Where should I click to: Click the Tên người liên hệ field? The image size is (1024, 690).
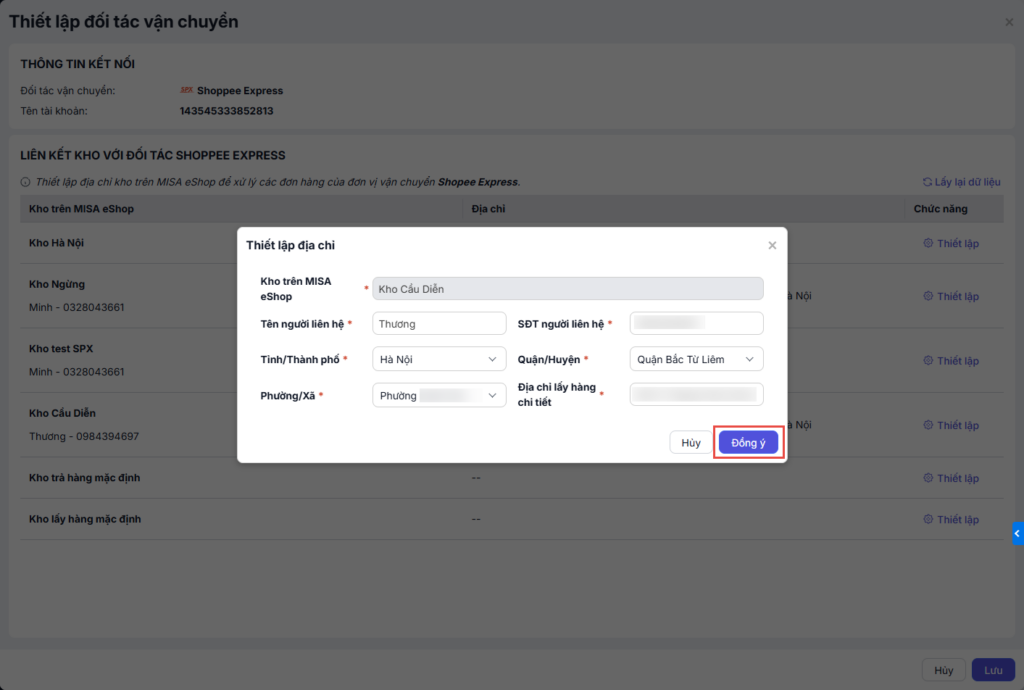439,324
